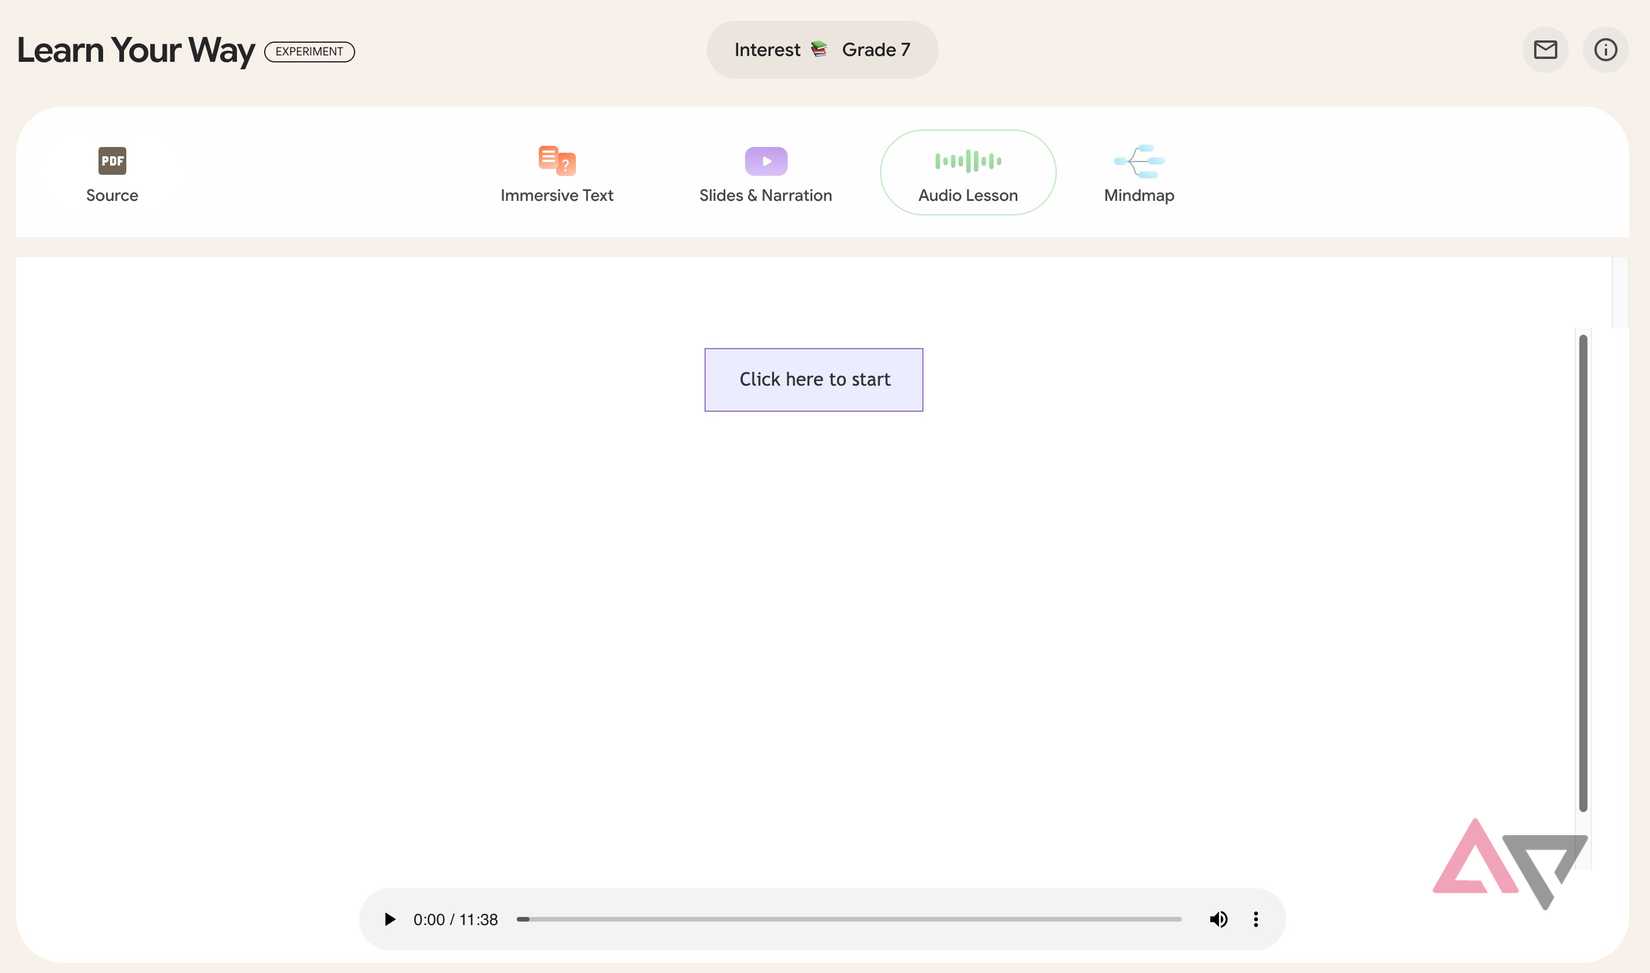The width and height of the screenshot is (1650, 973).
Task: Open the audio player's three-dot options menu
Action: [x=1255, y=919]
